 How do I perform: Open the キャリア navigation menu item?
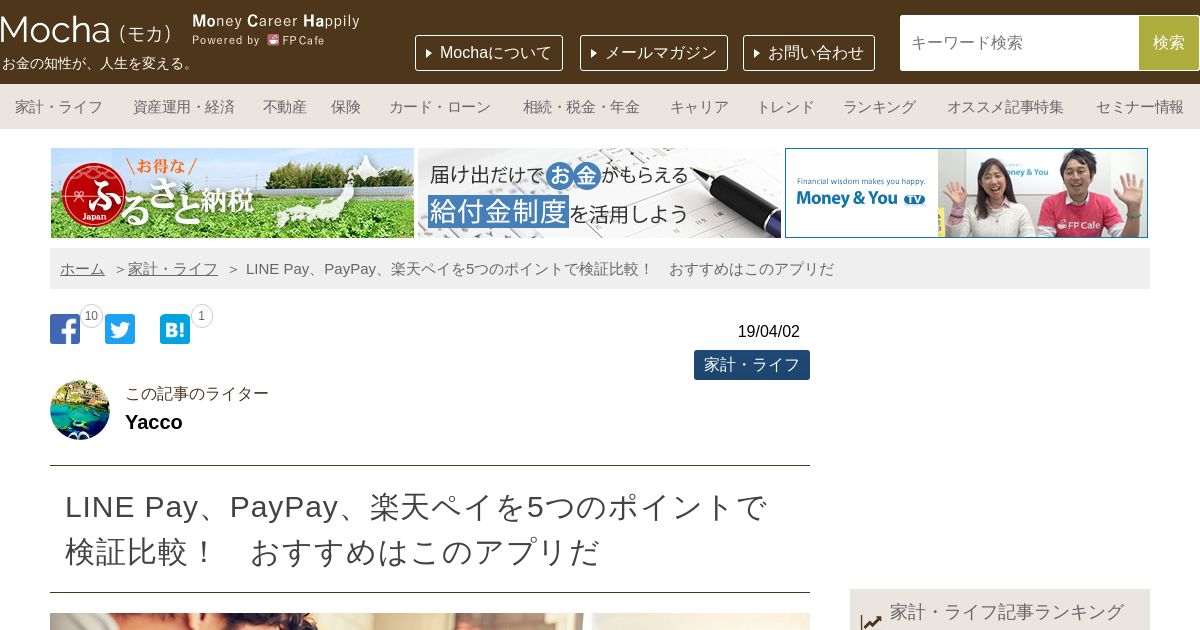click(699, 107)
